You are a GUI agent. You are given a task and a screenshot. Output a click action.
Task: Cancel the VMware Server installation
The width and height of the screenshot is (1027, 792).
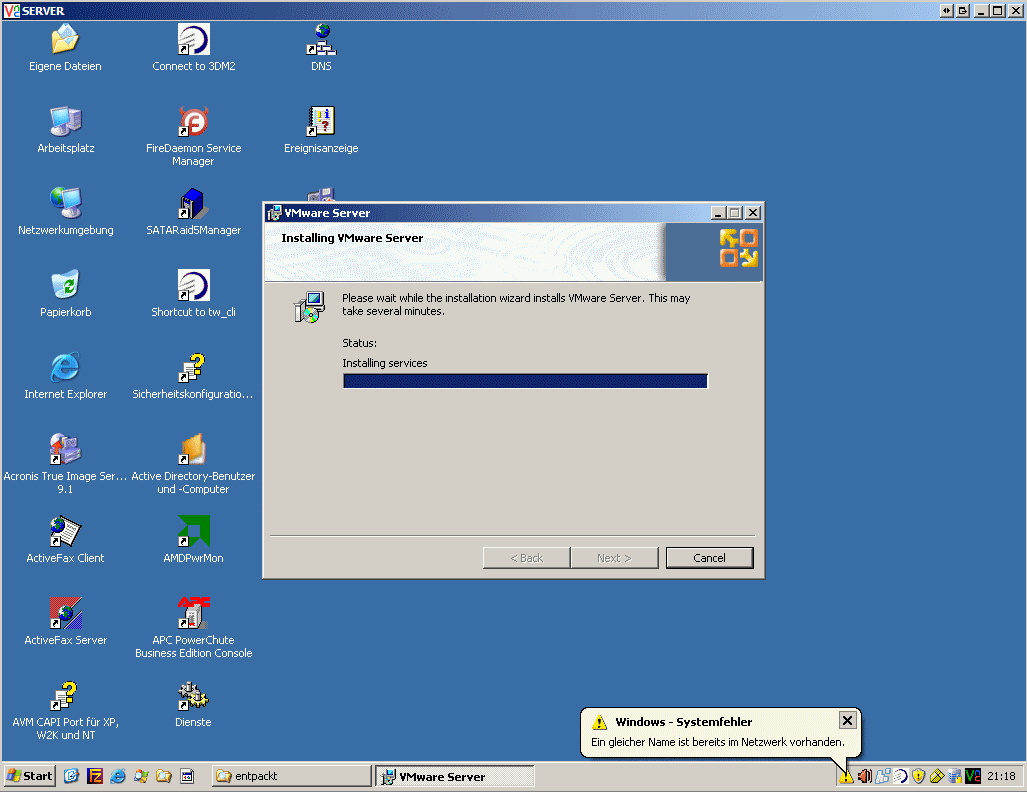tap(709, 557)
